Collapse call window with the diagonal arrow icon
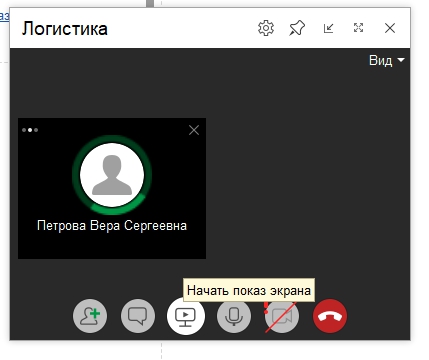The width and height of the screenshot is (429, 360). click(x=328, y=28)
